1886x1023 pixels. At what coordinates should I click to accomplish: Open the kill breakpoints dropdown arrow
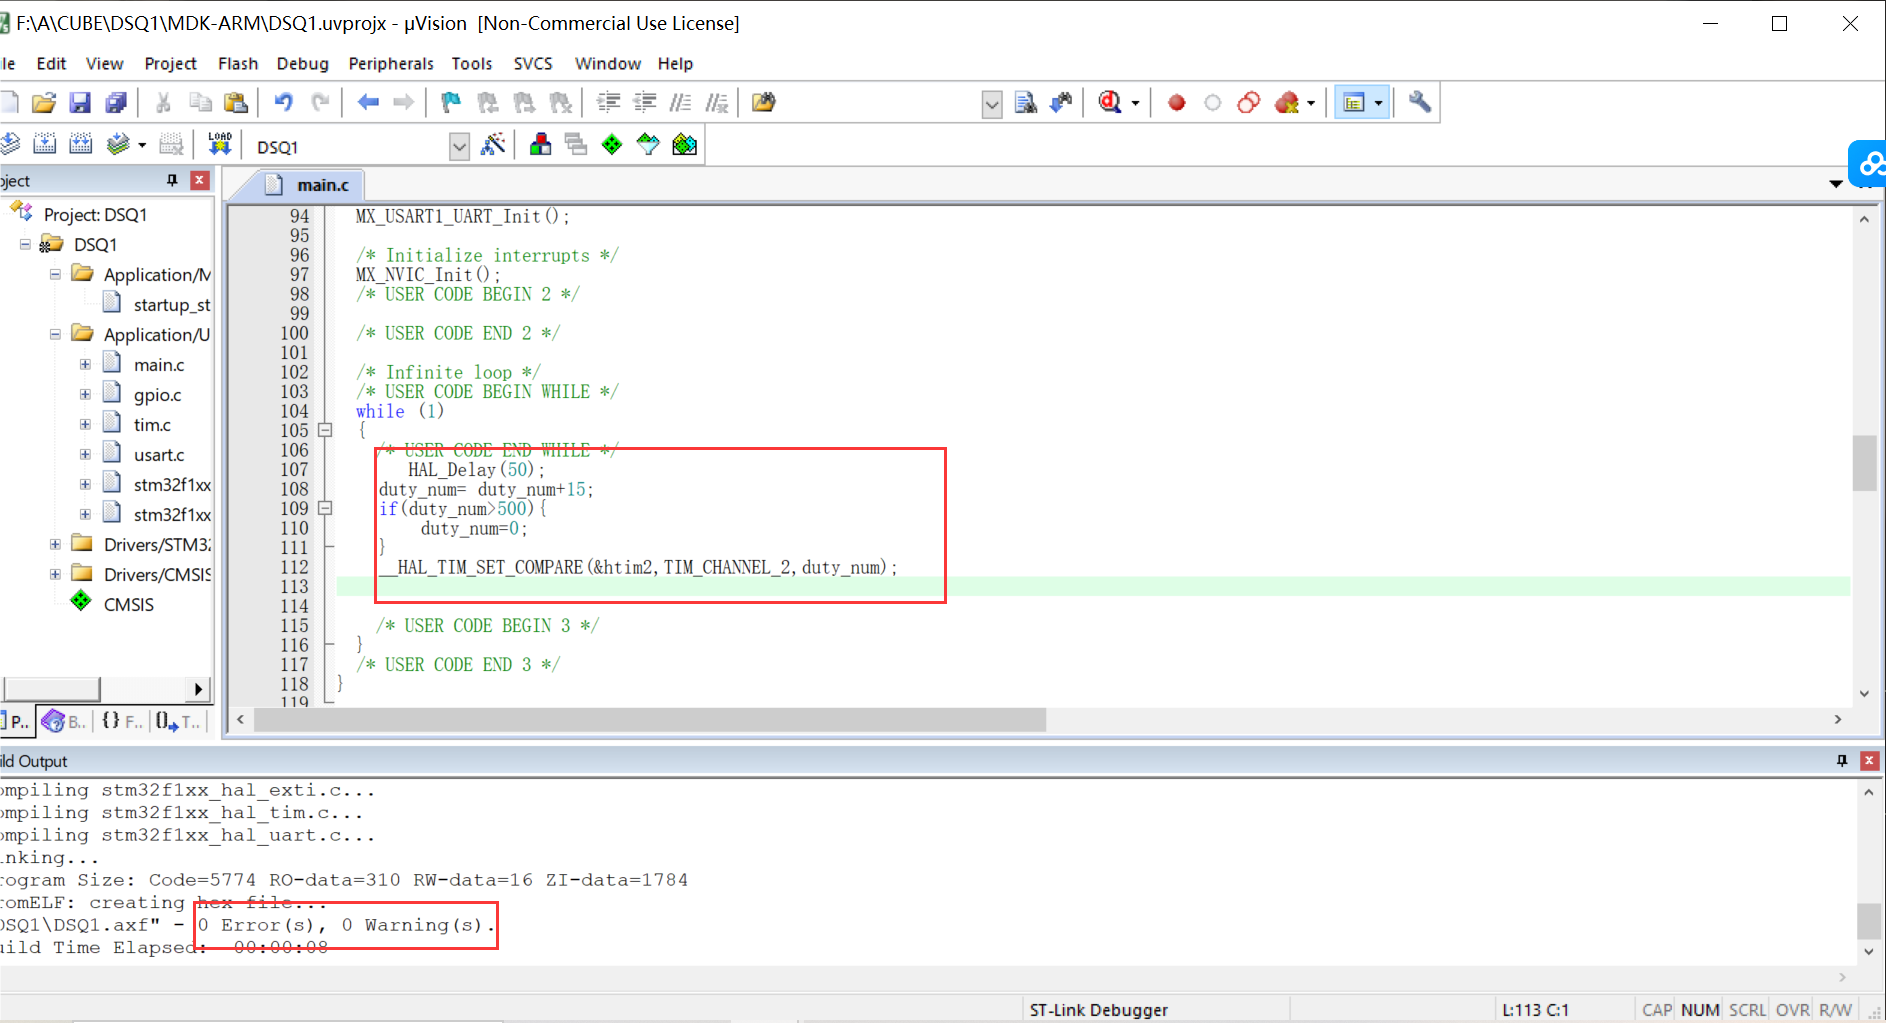(x=1311, y=103)
